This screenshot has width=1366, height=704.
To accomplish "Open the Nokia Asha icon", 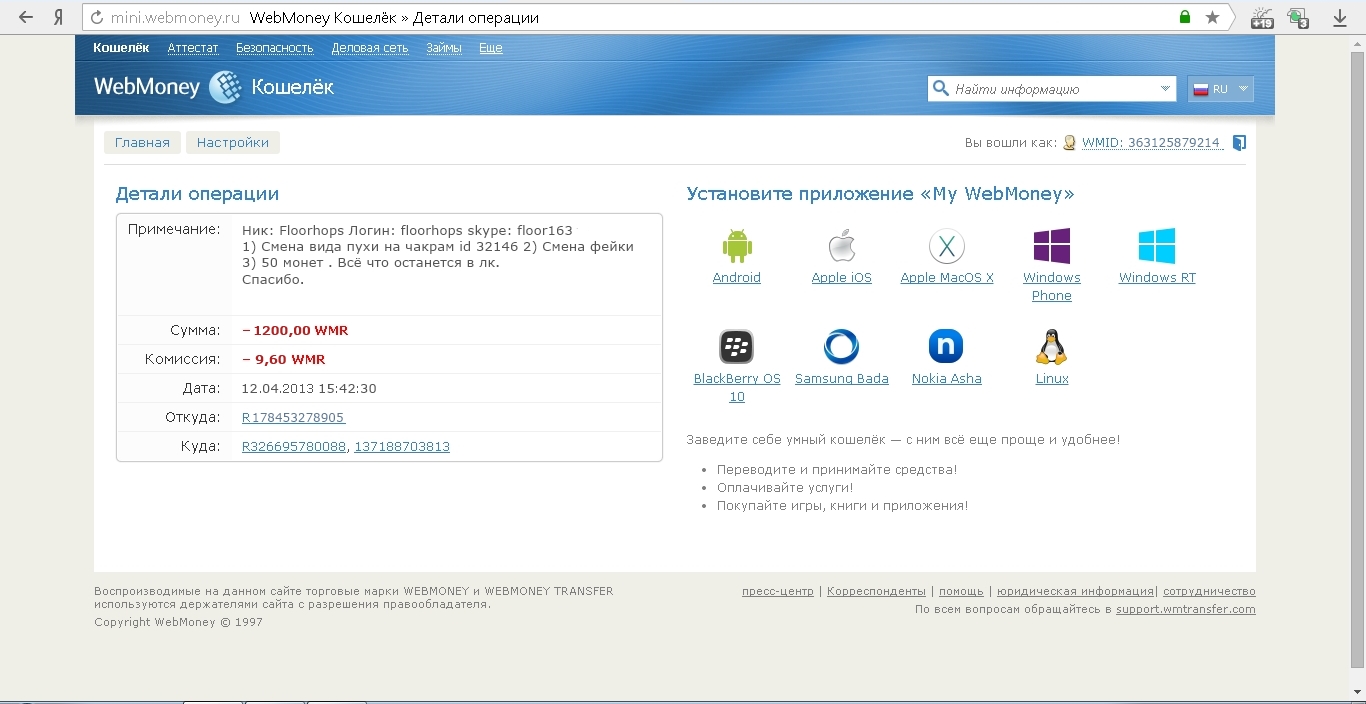I will tap(946, 347).
